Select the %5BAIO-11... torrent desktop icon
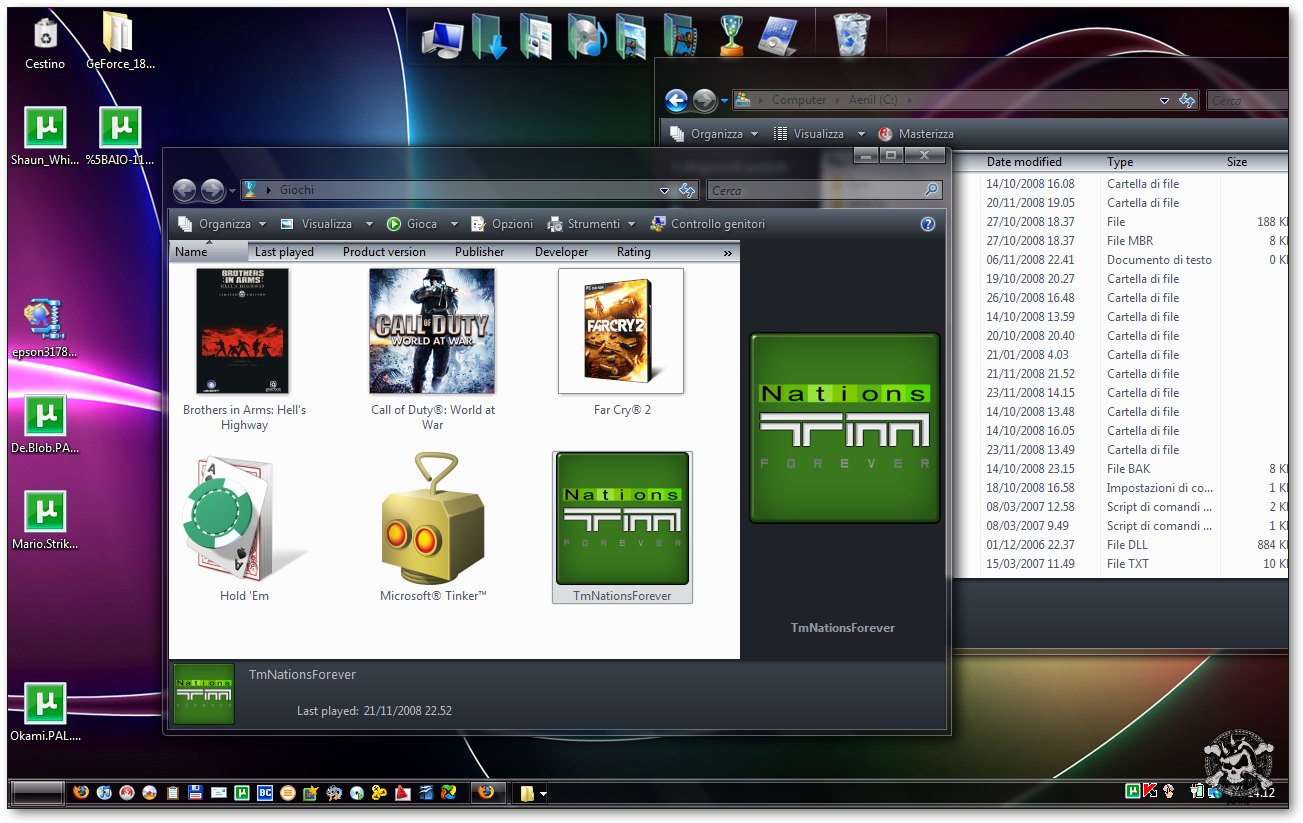The image size is (1303, 823). tap(120, 137)
